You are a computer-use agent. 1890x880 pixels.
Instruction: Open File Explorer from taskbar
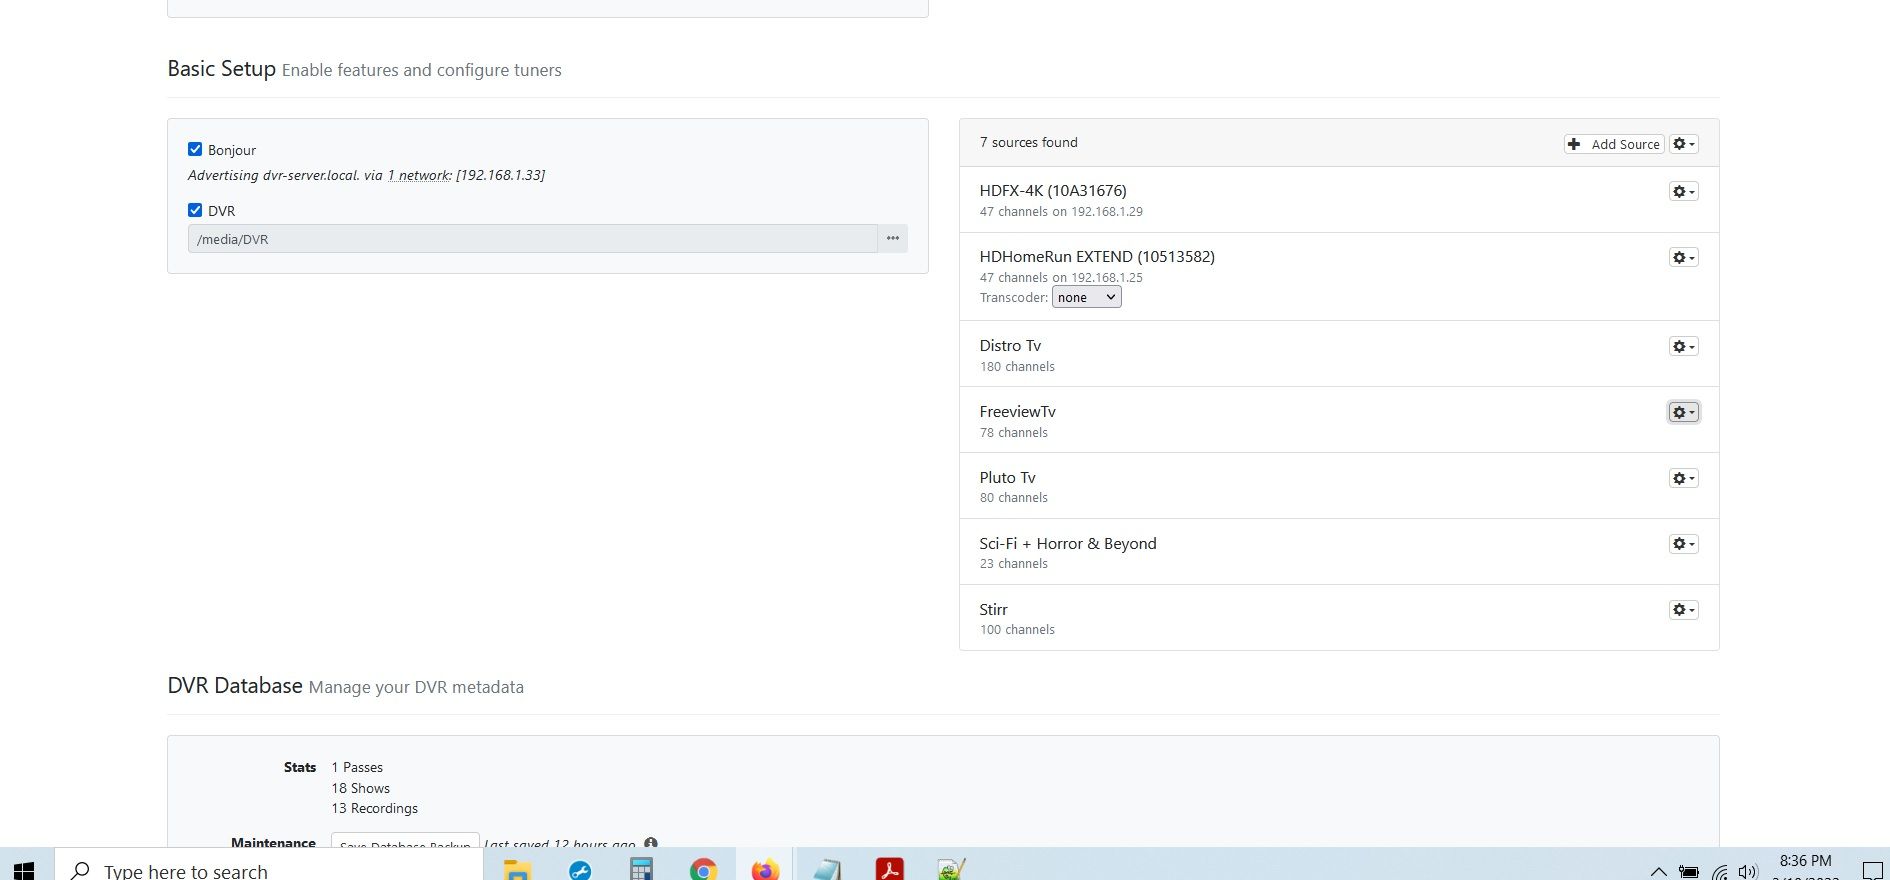pyautogui.click(x=517, y=869)
